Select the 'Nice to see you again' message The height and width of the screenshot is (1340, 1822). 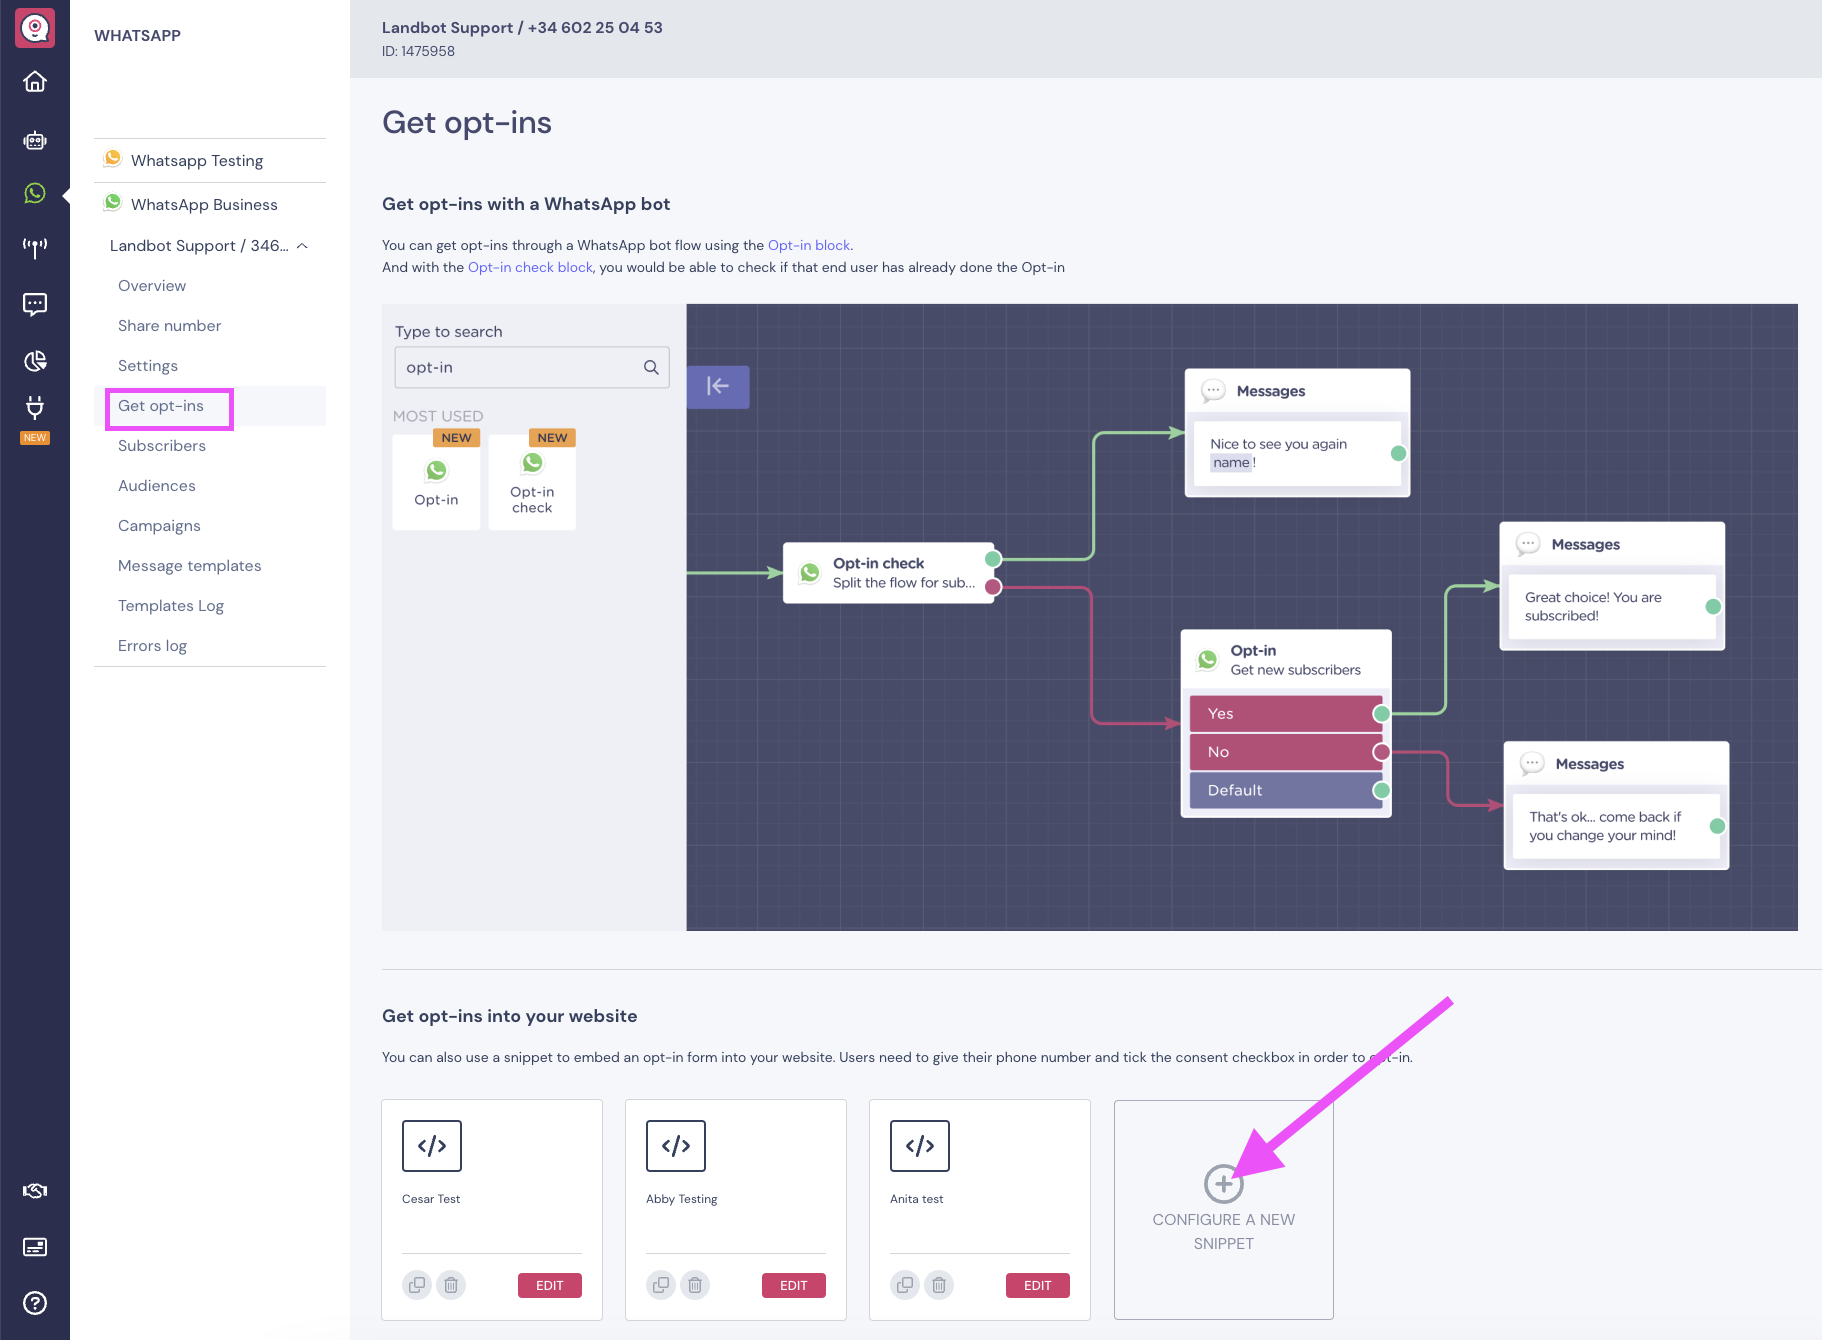click(x=1297, y=453)
